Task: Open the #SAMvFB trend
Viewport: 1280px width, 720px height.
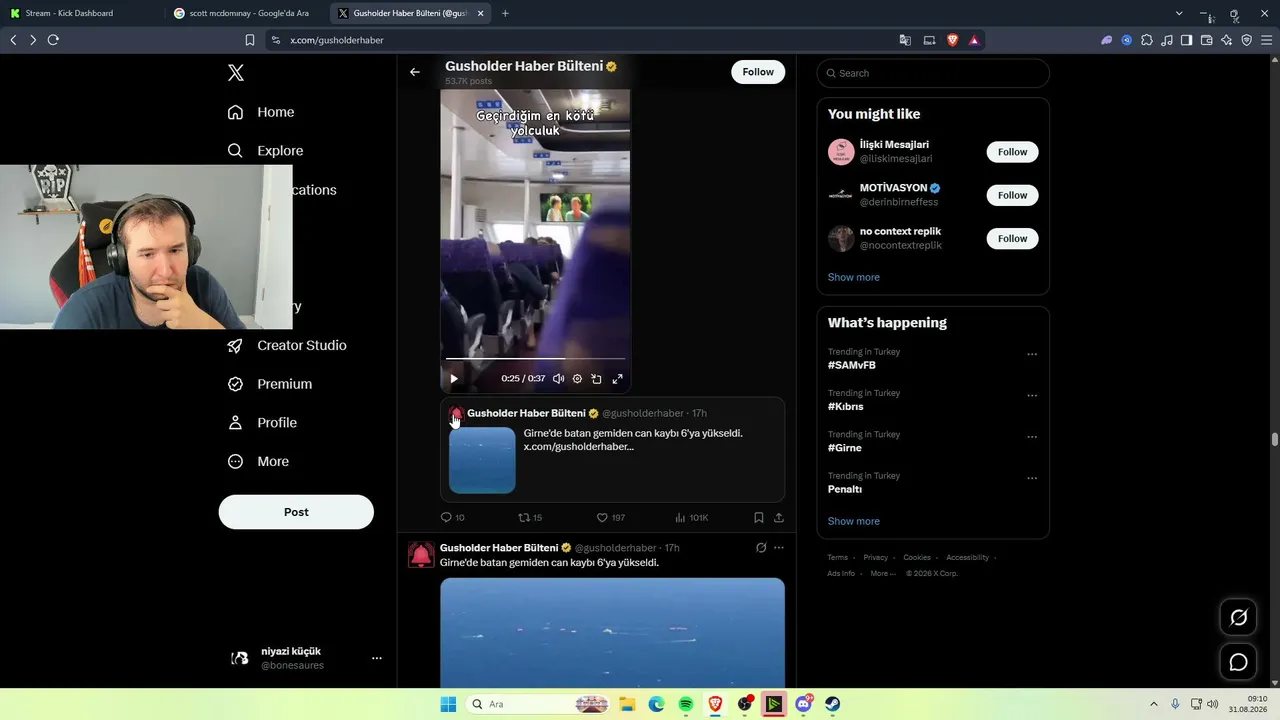Action: 852,365
